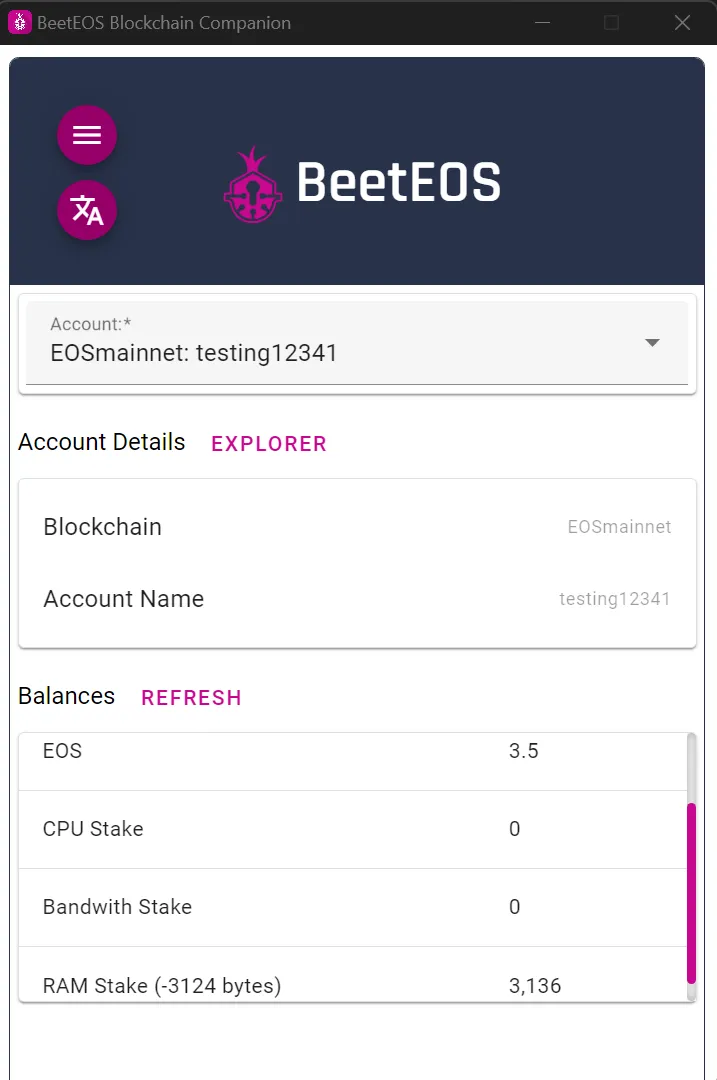Select the Bandwith Stake row
Screen dimensions: 717x1080
coord(353,907)
